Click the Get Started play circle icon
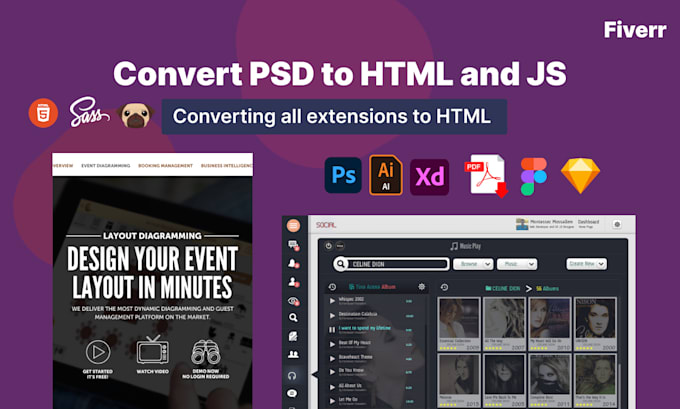 click(98, 352)
